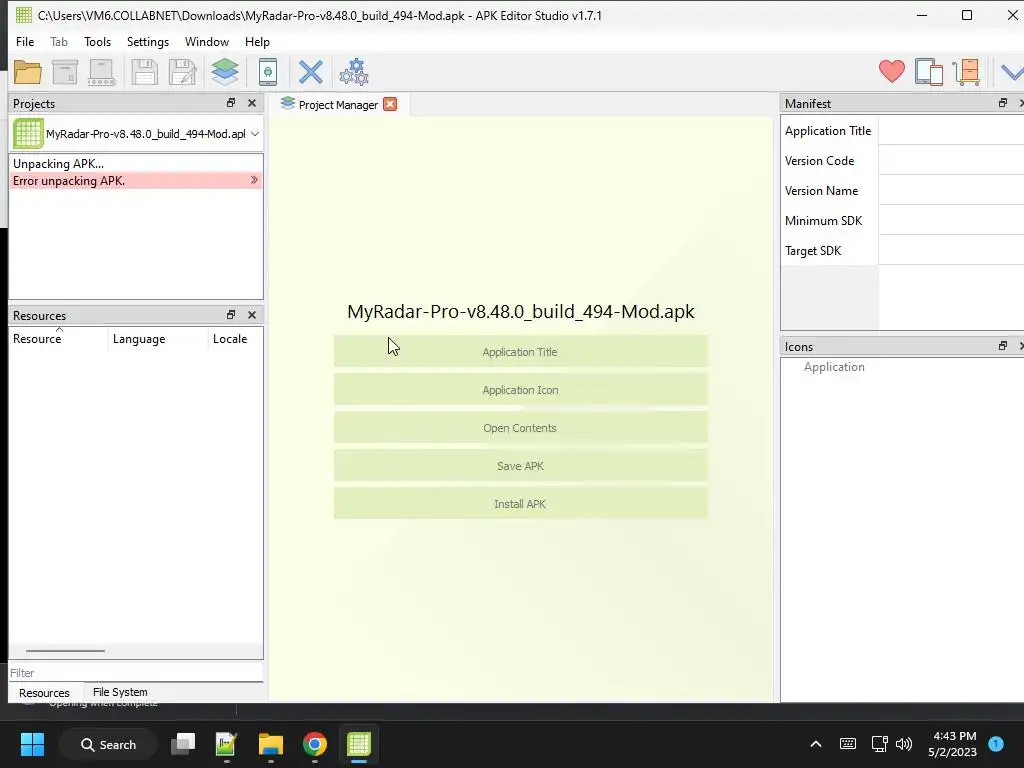Screen dimensions: 1024x768
Task: Undock the Resources panel
Action: [231, 315]
